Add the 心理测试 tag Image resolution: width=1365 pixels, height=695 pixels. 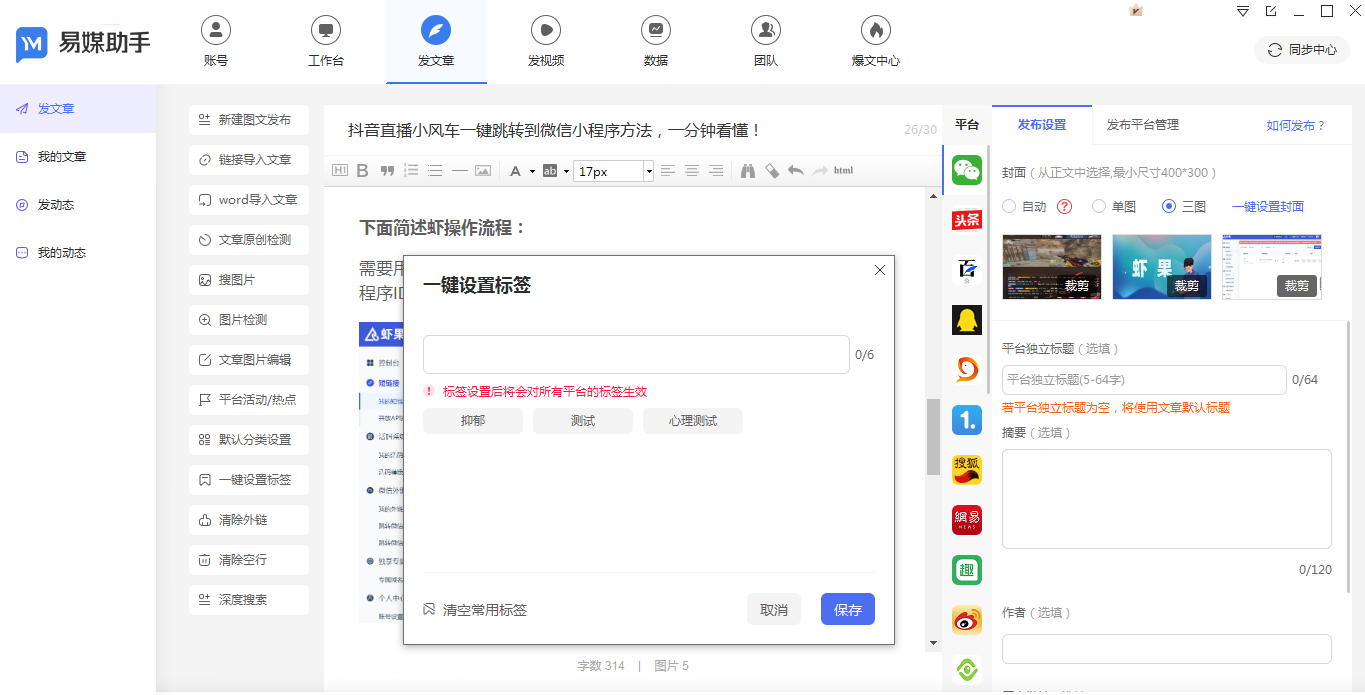[x=693, y=421]
